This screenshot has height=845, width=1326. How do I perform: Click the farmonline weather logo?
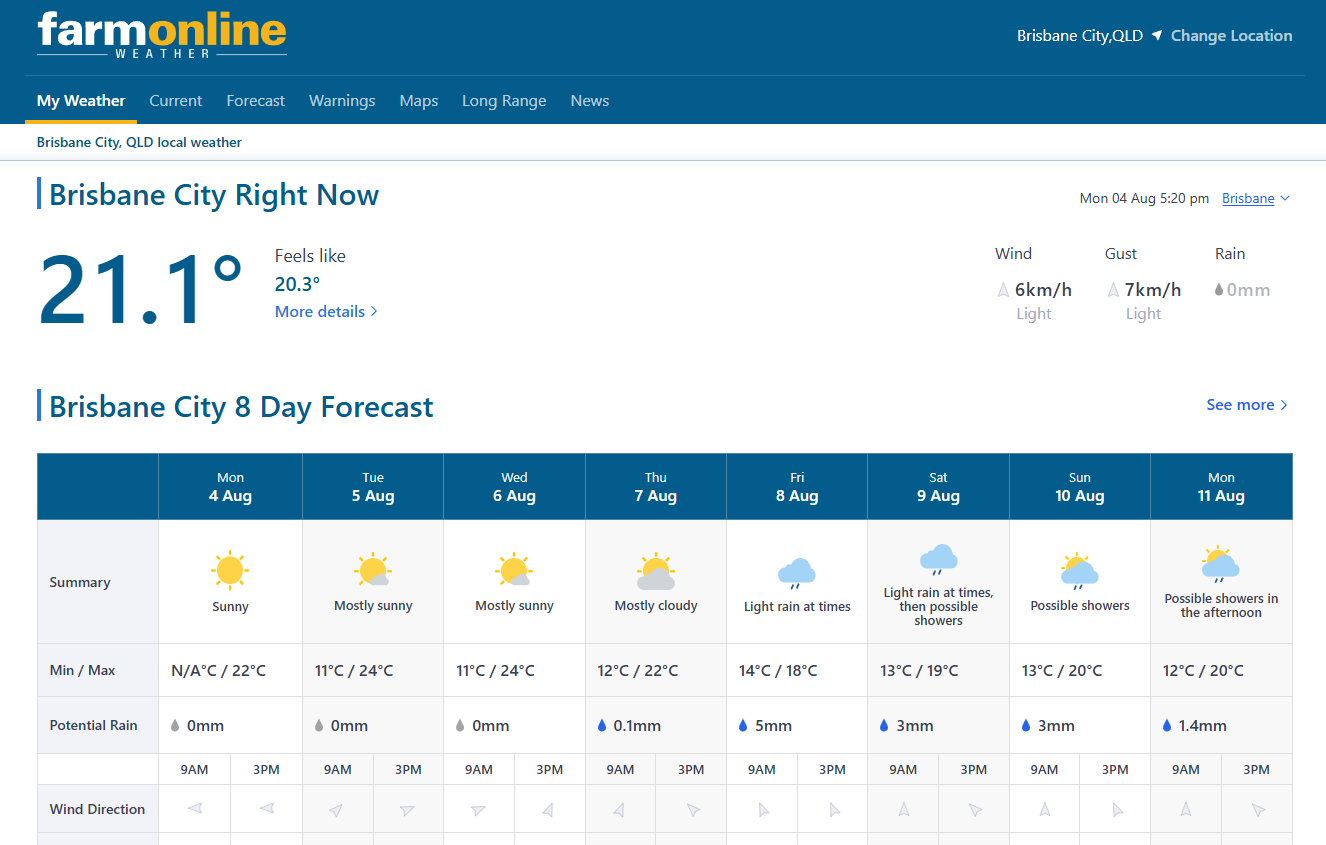tap(160, 34)
